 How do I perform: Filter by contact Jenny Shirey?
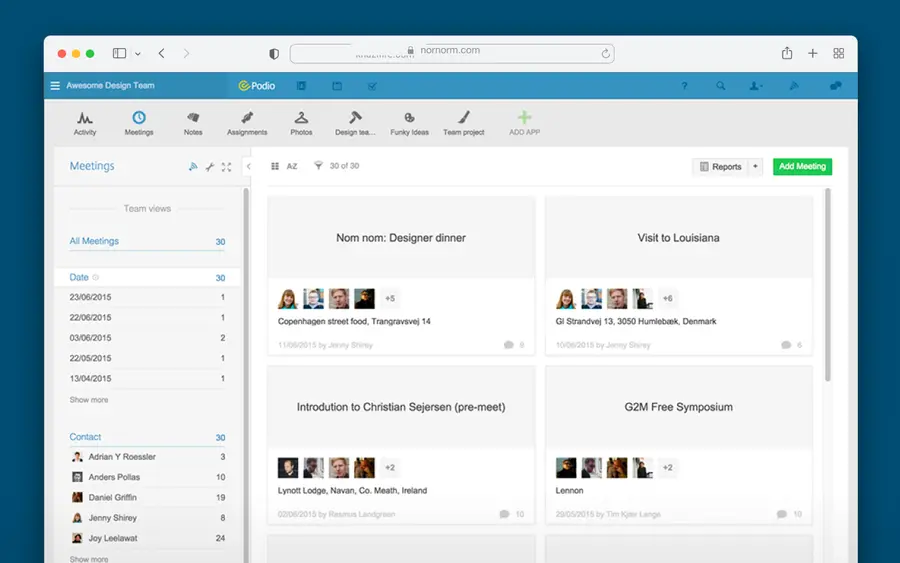click(147, 518)
